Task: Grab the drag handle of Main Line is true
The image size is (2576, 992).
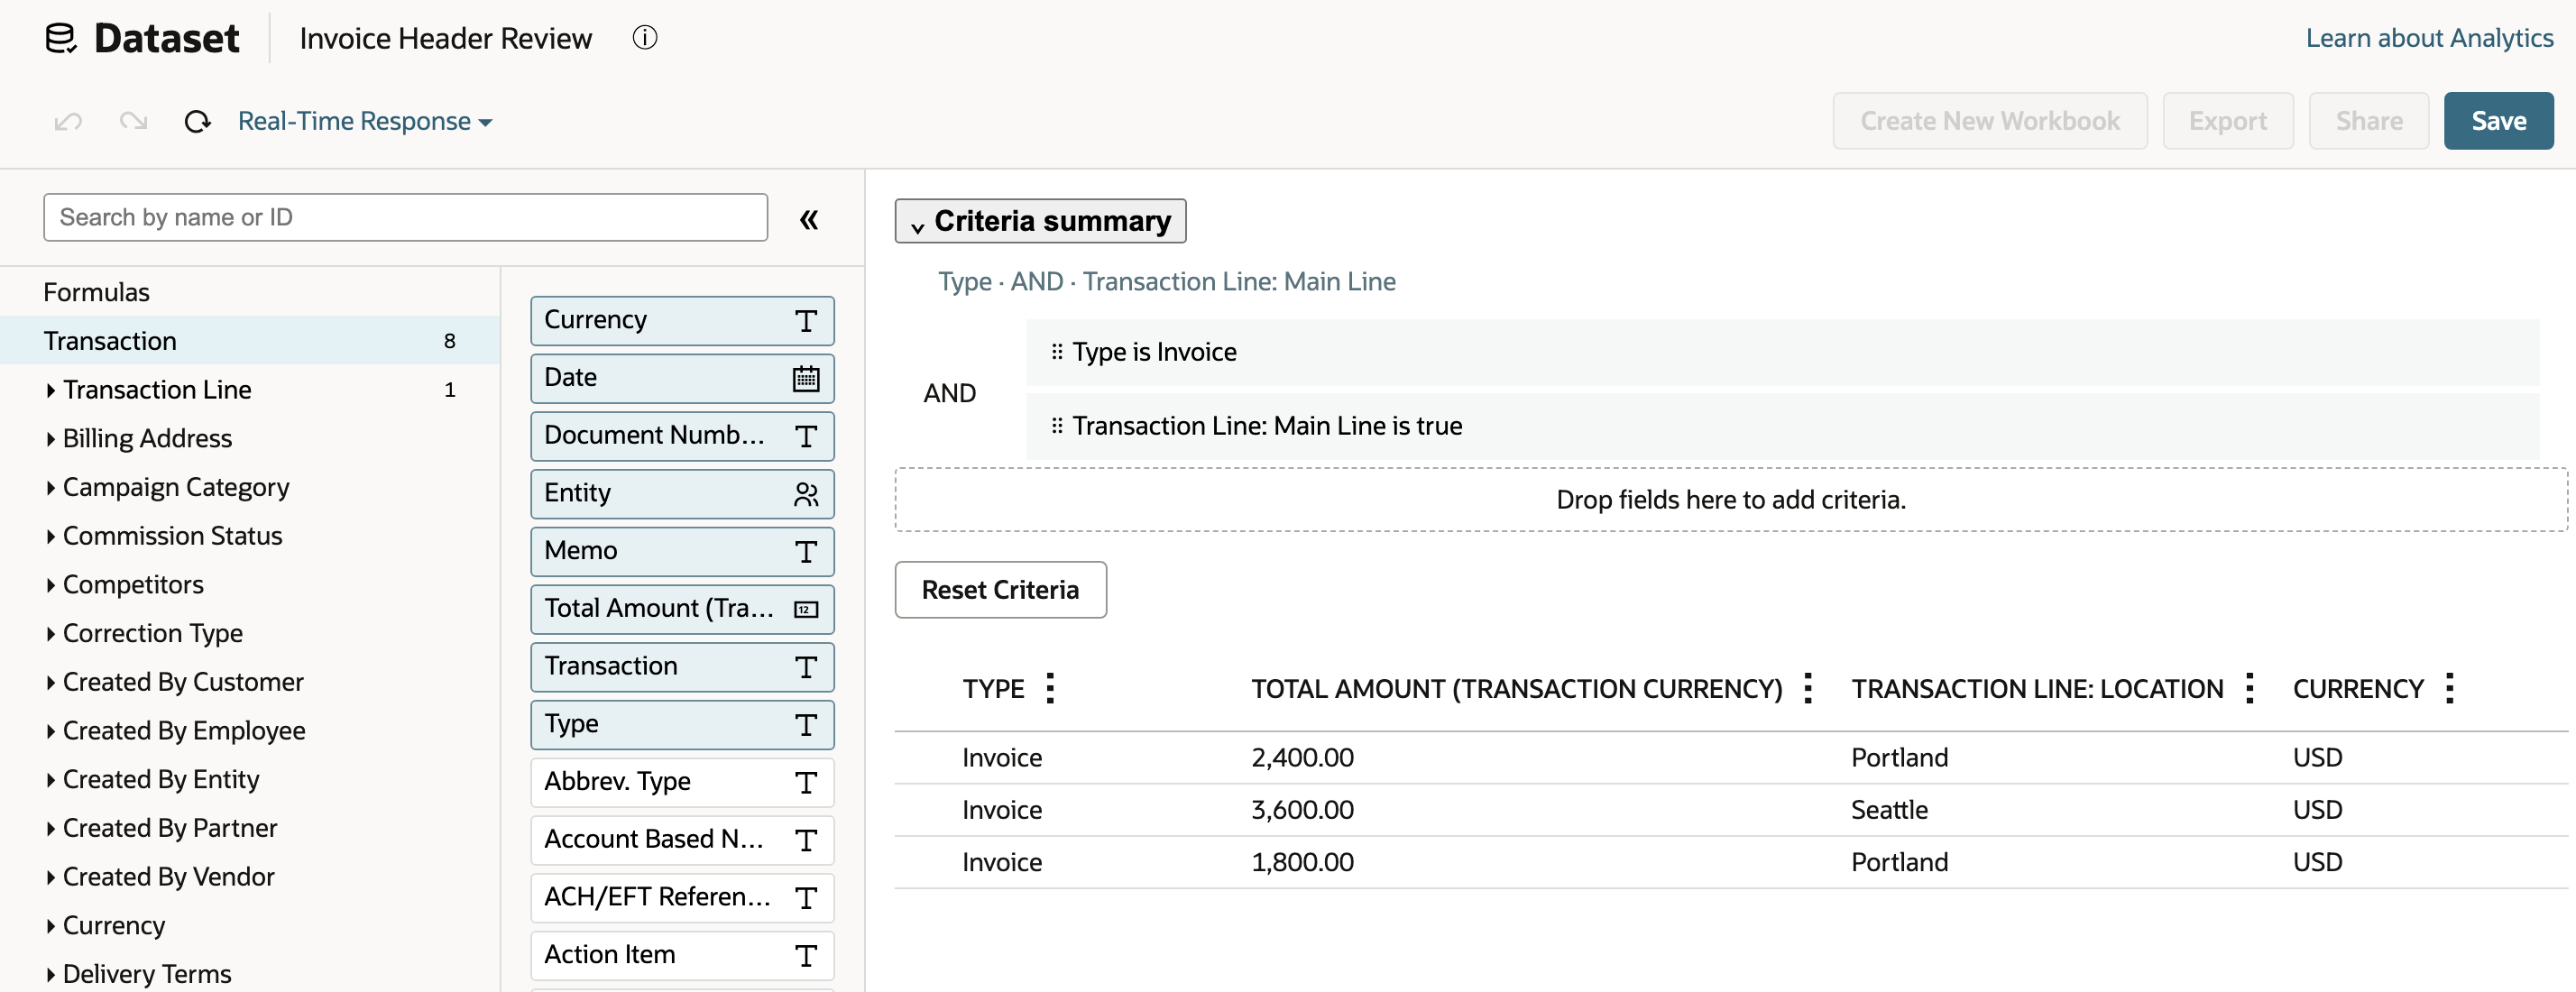Action: 1057,426
